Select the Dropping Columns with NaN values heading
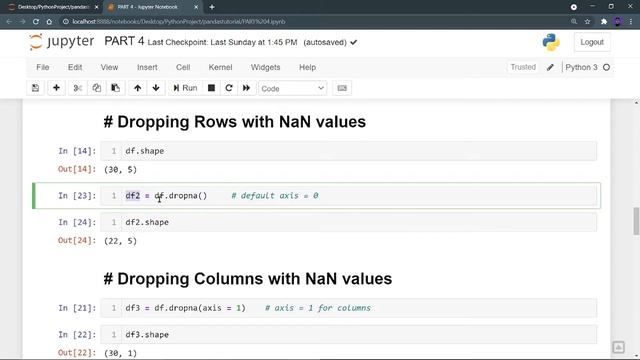 [248, 279]
